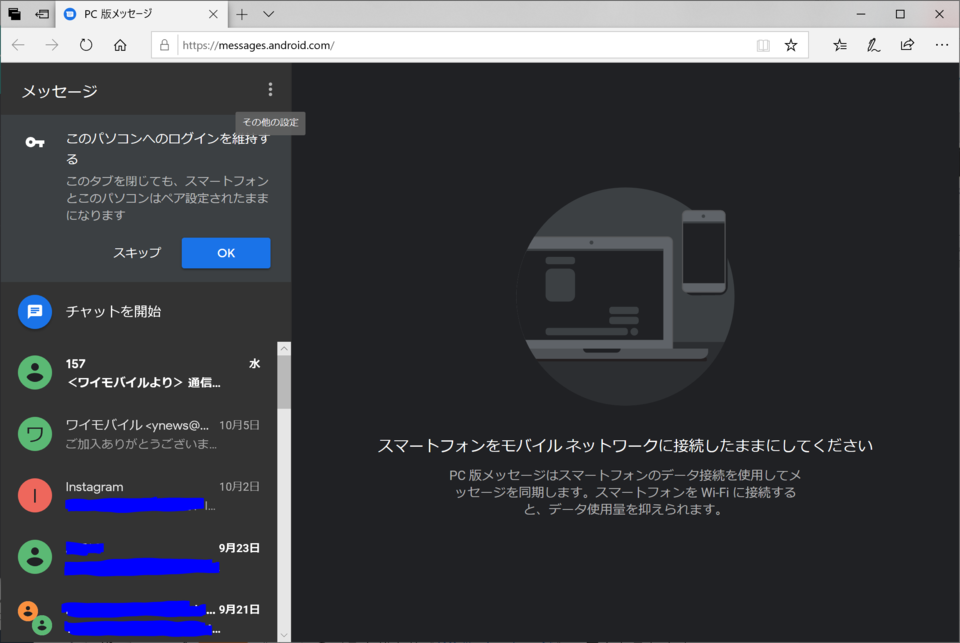The width and height of the screenshot is (960, 643).
Task: Click the avatar for 9月23日 conversation
Action: pos(35,557)
